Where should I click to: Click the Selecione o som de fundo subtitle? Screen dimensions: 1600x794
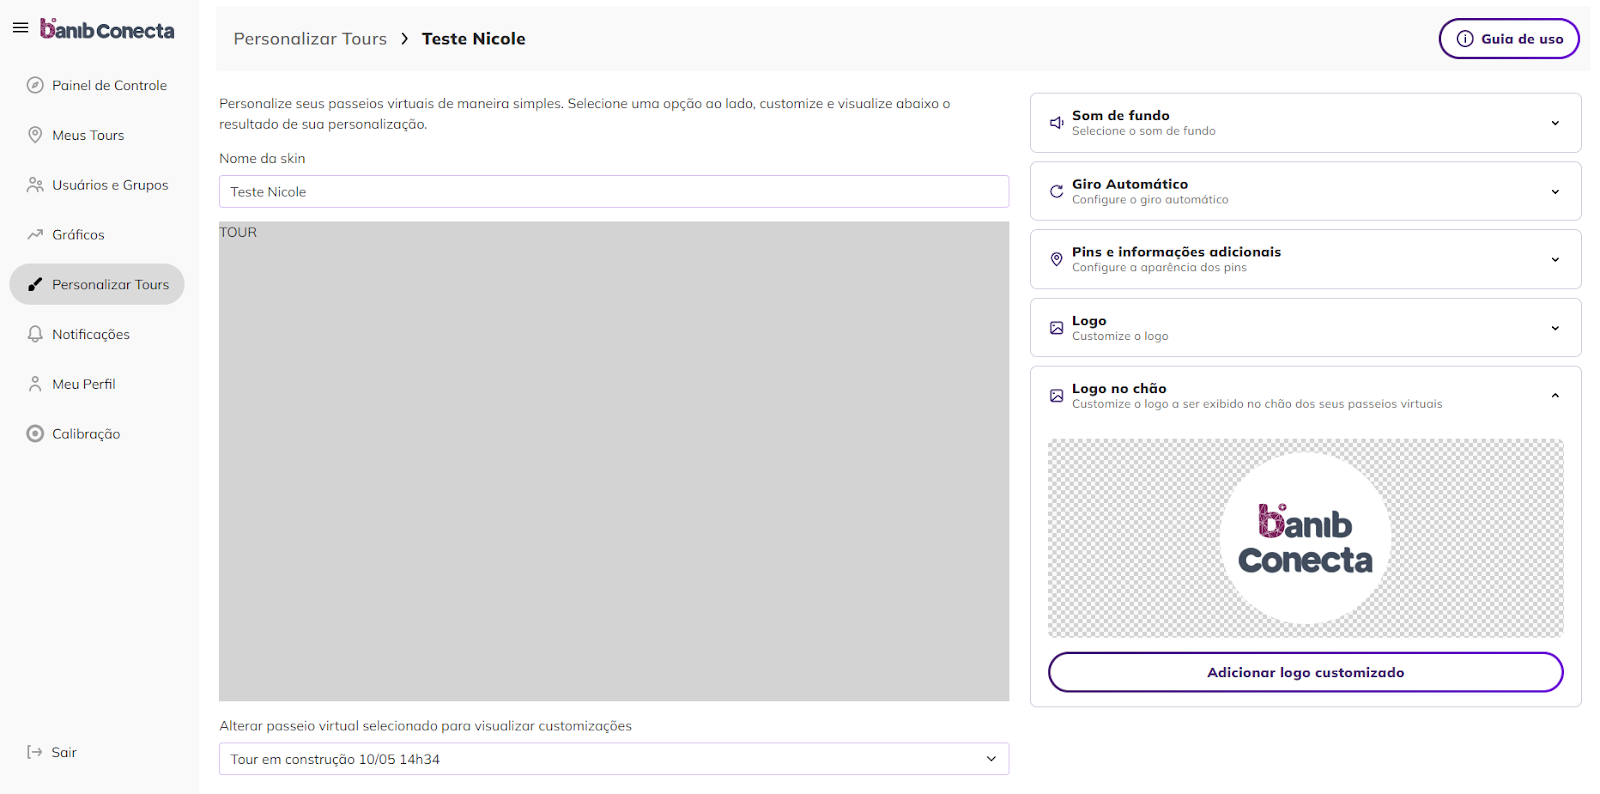(x=1144, y=131)
